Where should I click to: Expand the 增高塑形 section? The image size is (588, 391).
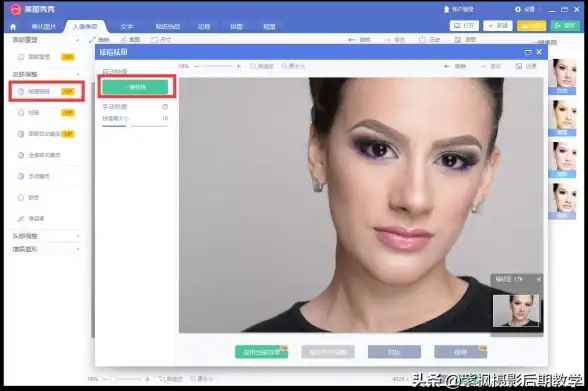(78, 249)
